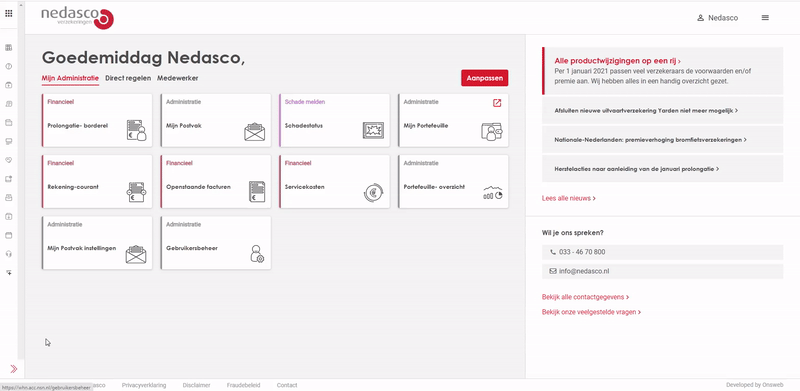
Task: Open the hamburger menu in the header
Action: pos(765,17)
